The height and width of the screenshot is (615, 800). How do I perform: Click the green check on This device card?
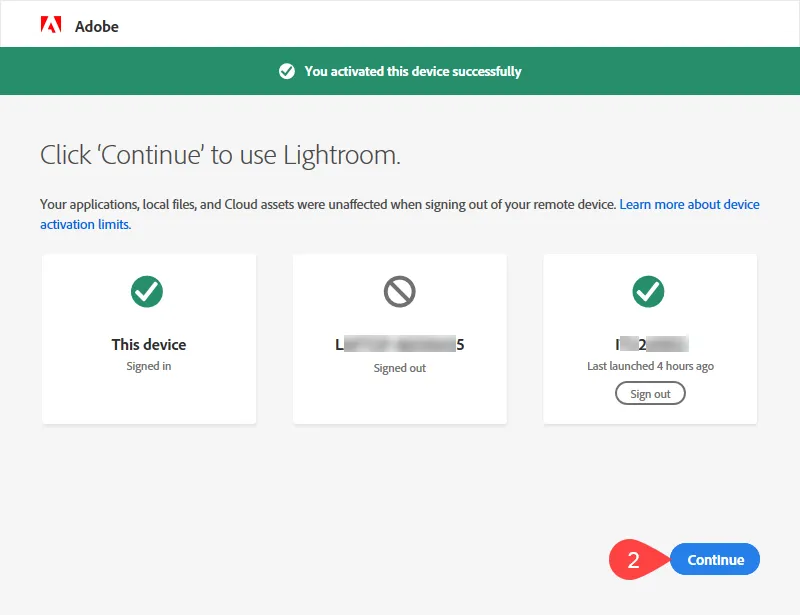(147, 291)
